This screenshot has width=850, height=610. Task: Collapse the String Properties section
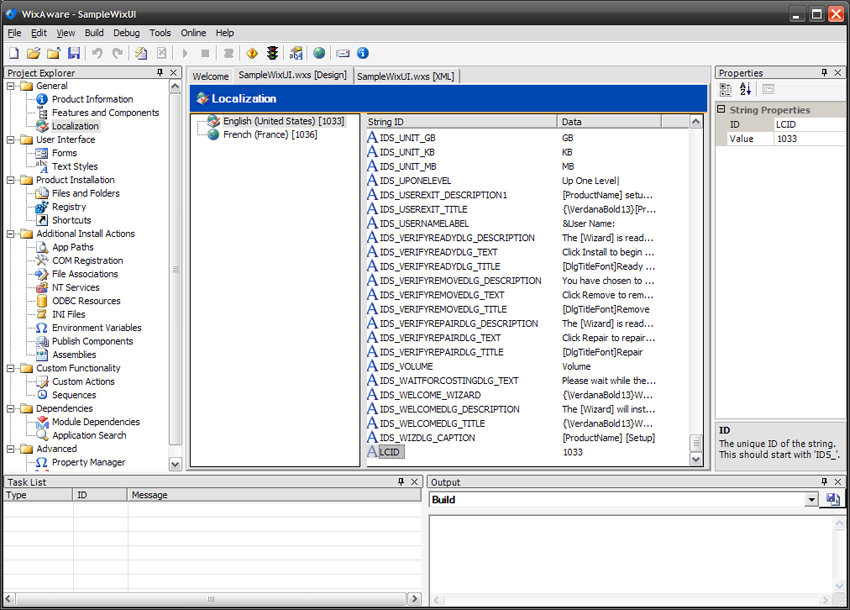(721, 110)
